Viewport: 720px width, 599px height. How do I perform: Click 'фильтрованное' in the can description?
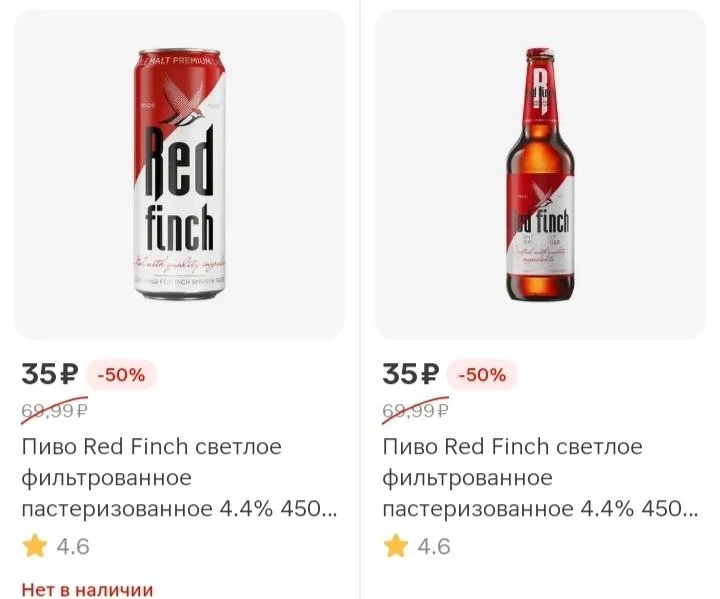107,478
